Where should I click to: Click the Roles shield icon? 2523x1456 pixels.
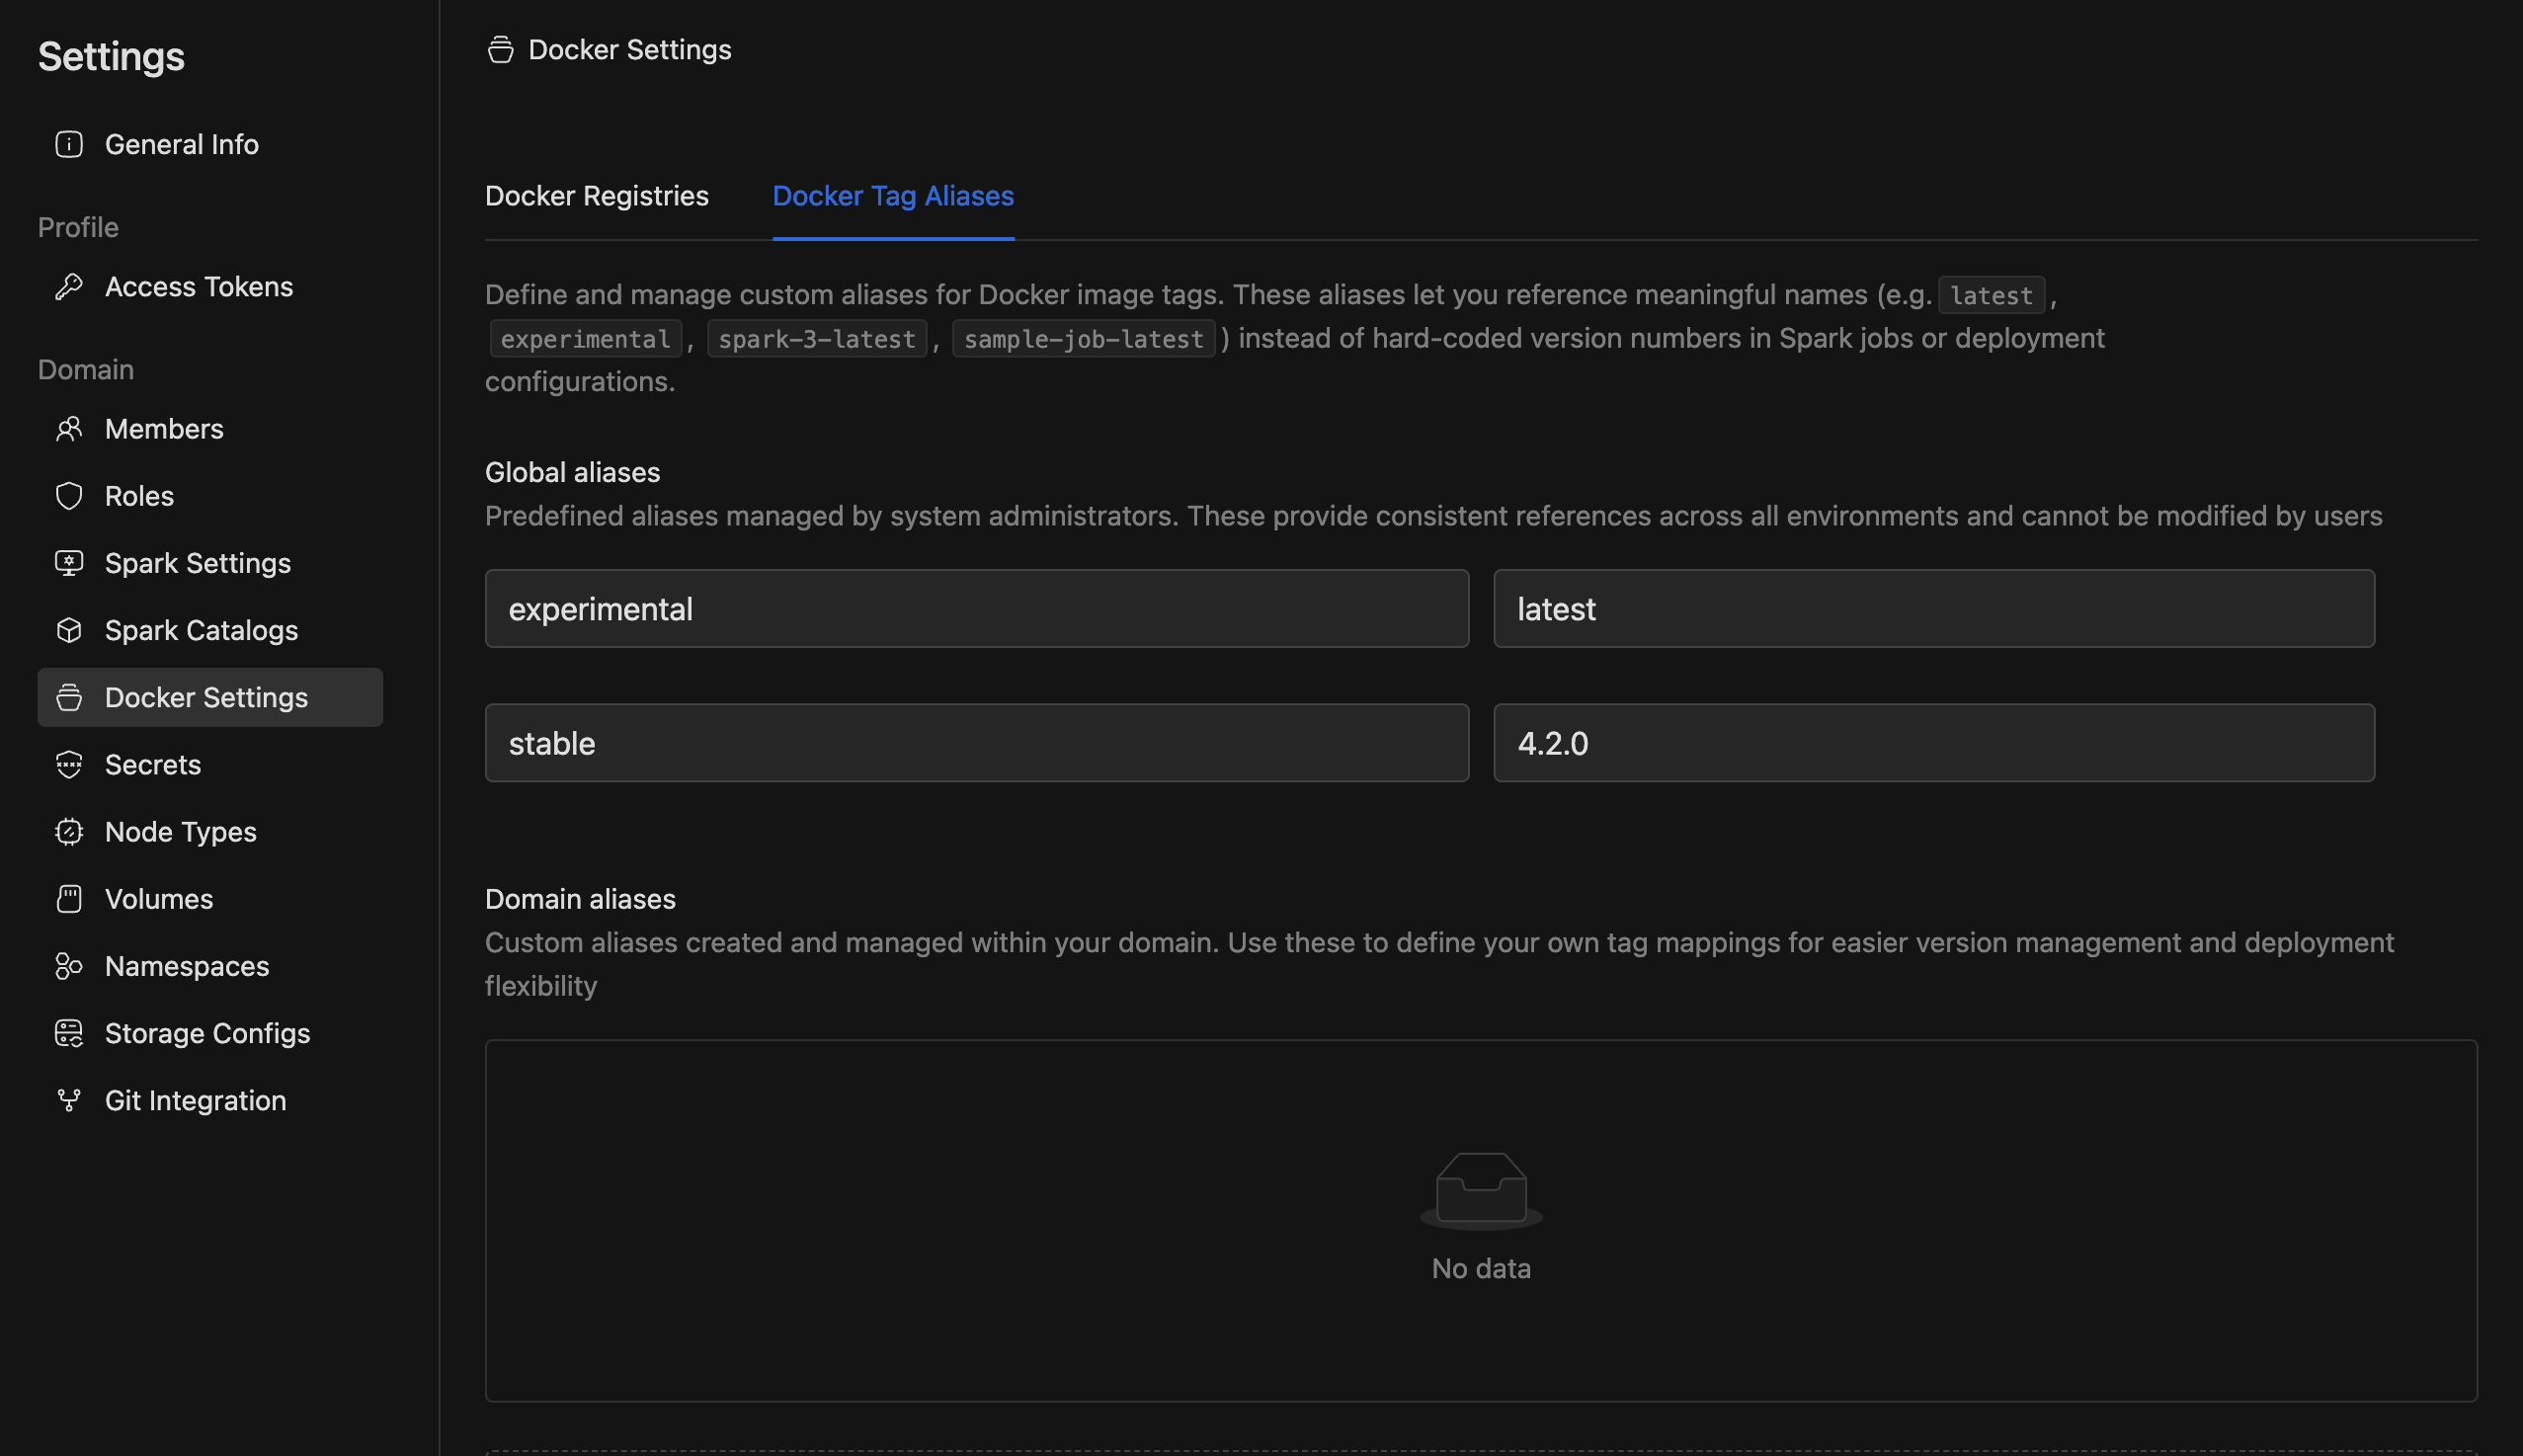click(69, 496)
